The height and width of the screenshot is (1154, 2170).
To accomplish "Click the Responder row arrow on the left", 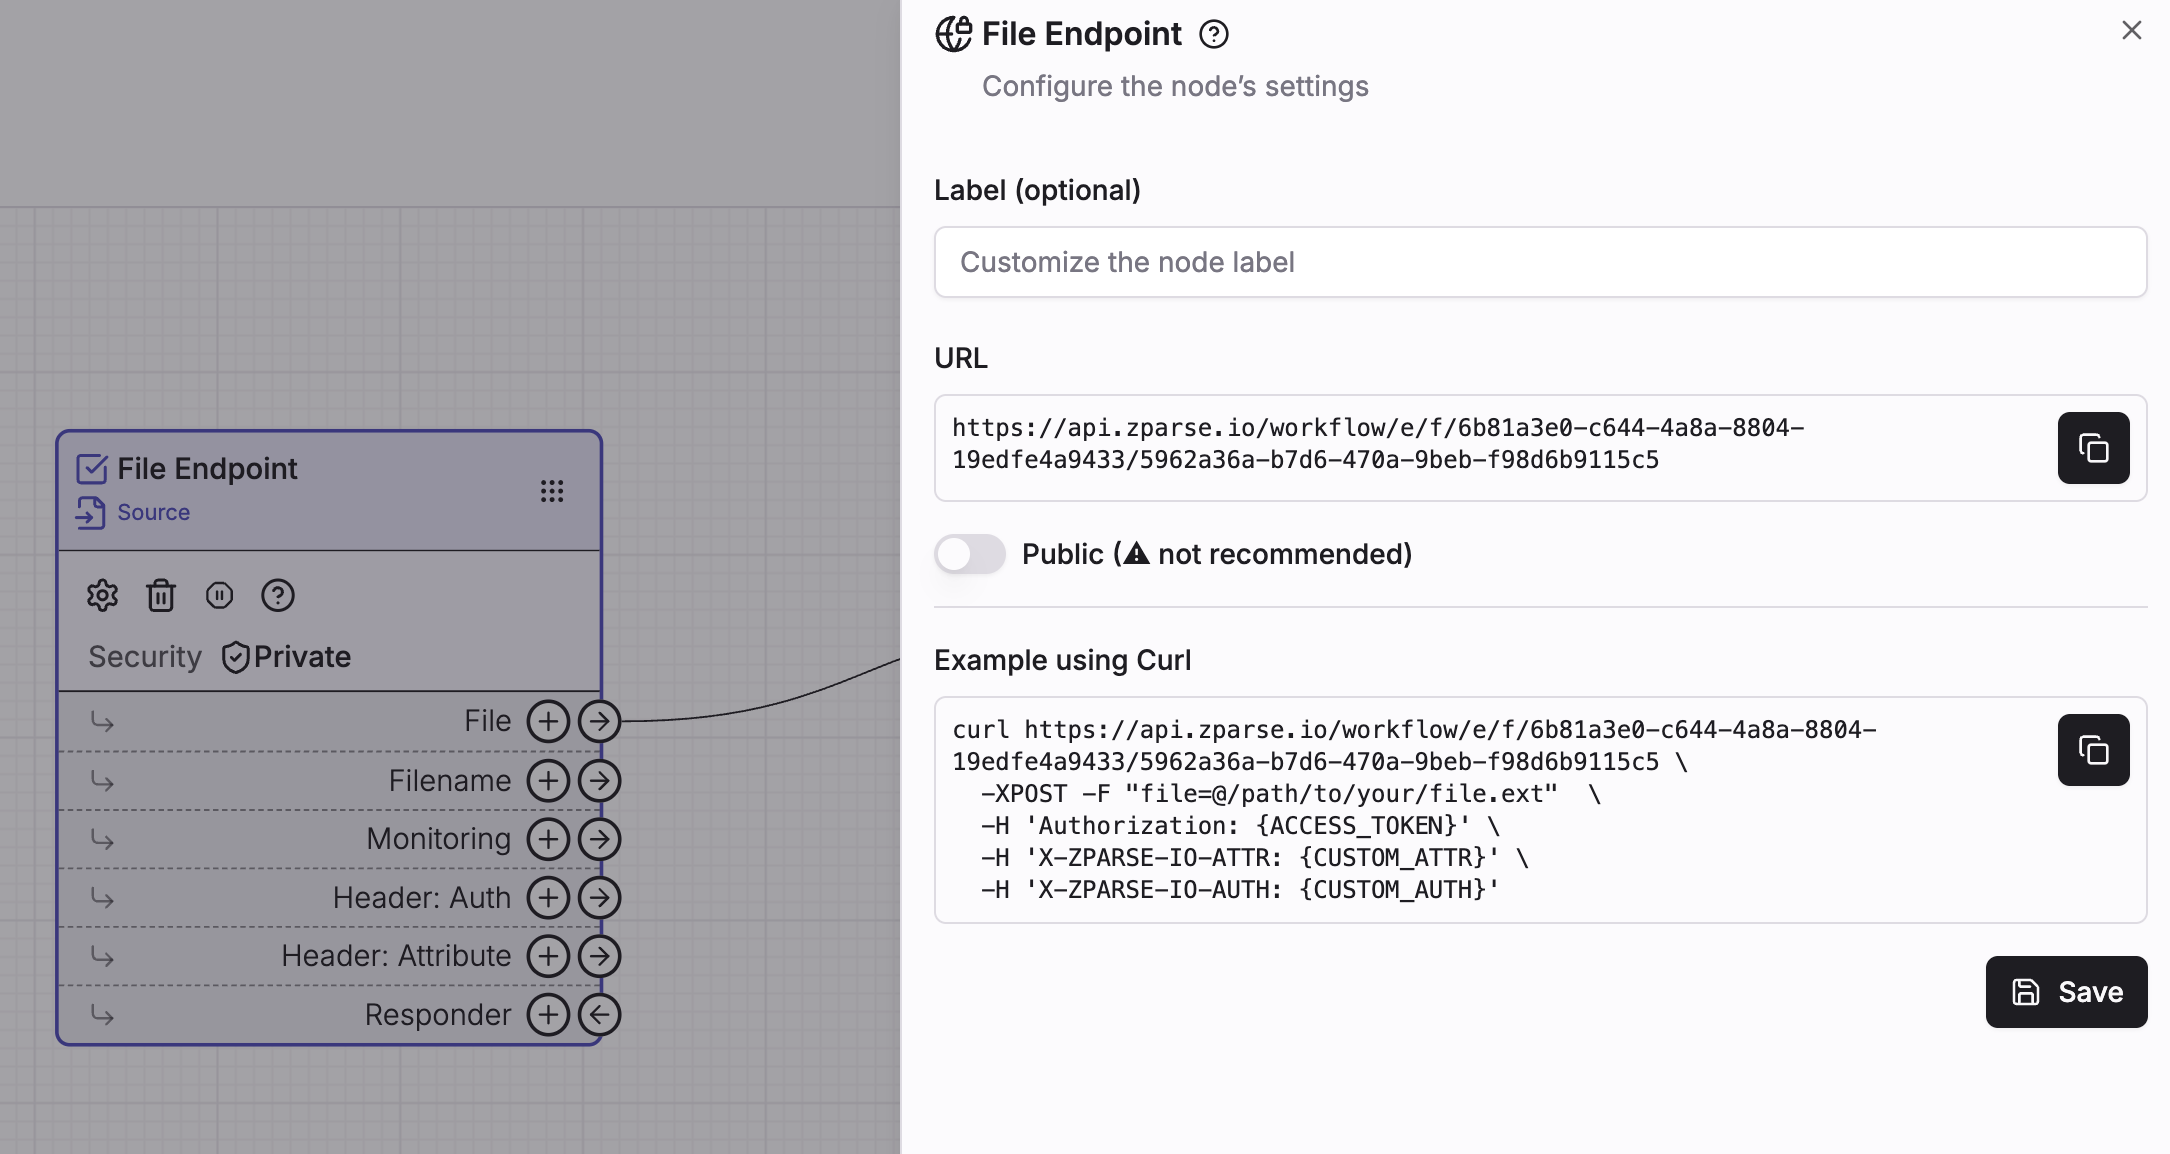I will pyautogui.click(x=102, y=1015).
